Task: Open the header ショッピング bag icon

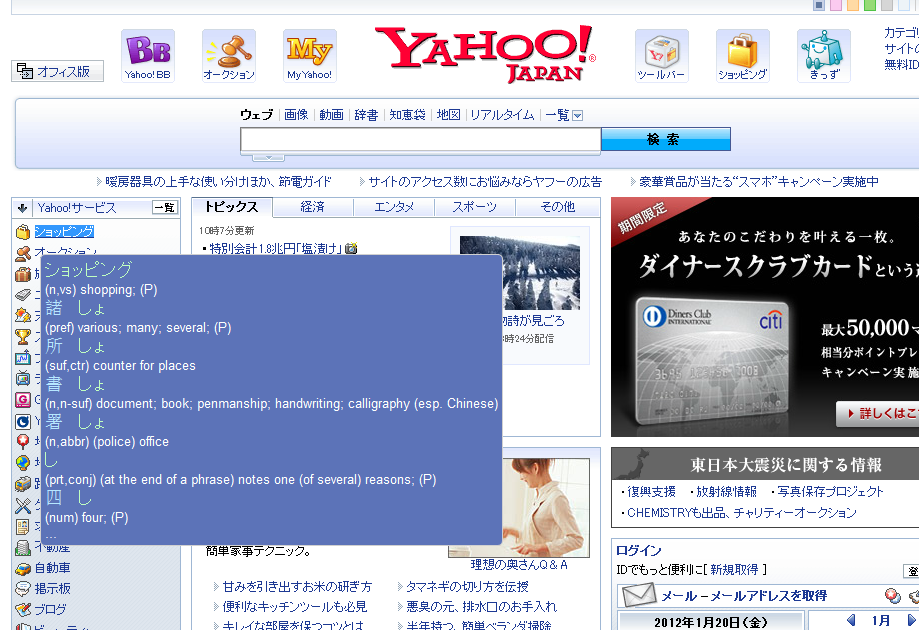Action: tap(742, 56)
